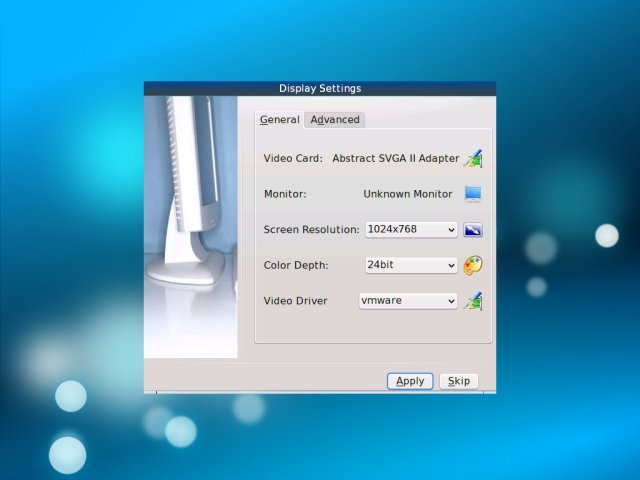Click the Unknown Monitor text
Viewport: 640px width, 480px height.
tap(408, 194)
